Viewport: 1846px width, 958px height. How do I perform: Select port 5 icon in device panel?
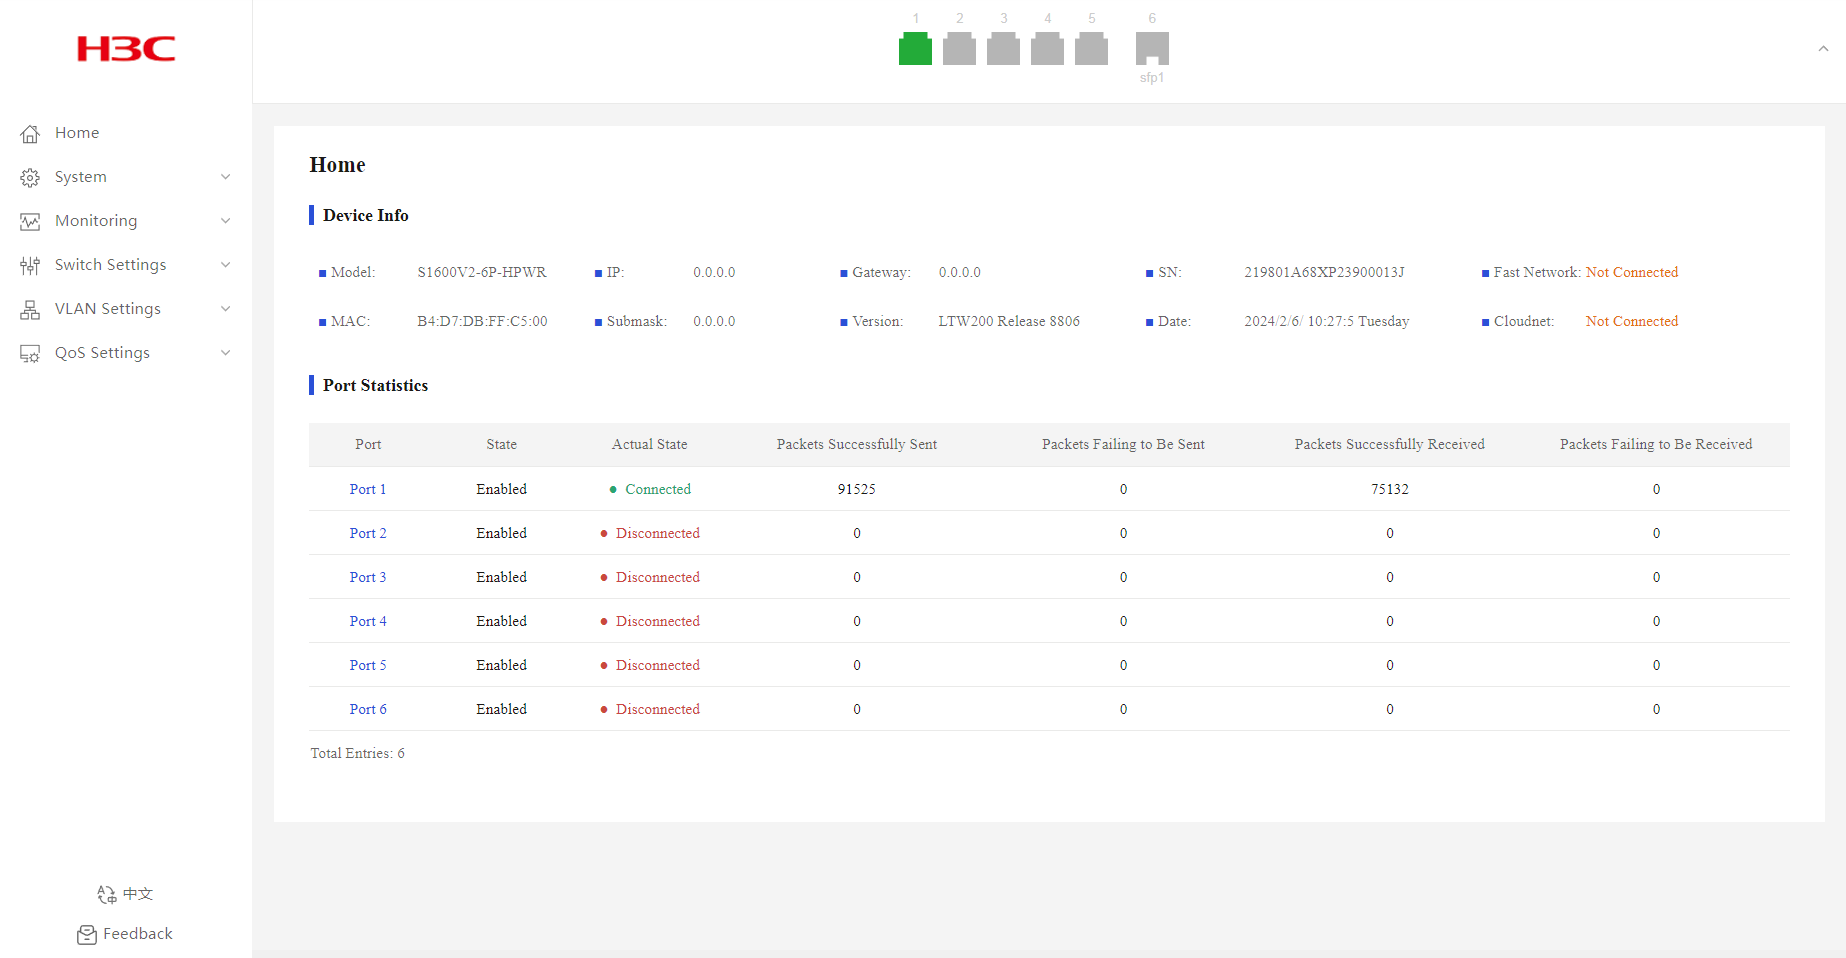pos(1091,48)
